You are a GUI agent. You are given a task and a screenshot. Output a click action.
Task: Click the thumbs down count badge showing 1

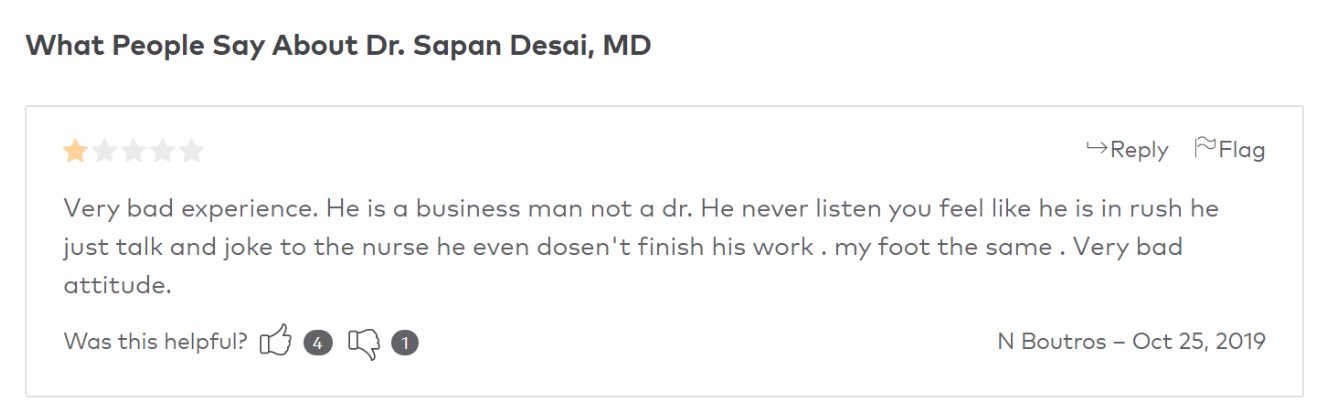pos(405,343)
